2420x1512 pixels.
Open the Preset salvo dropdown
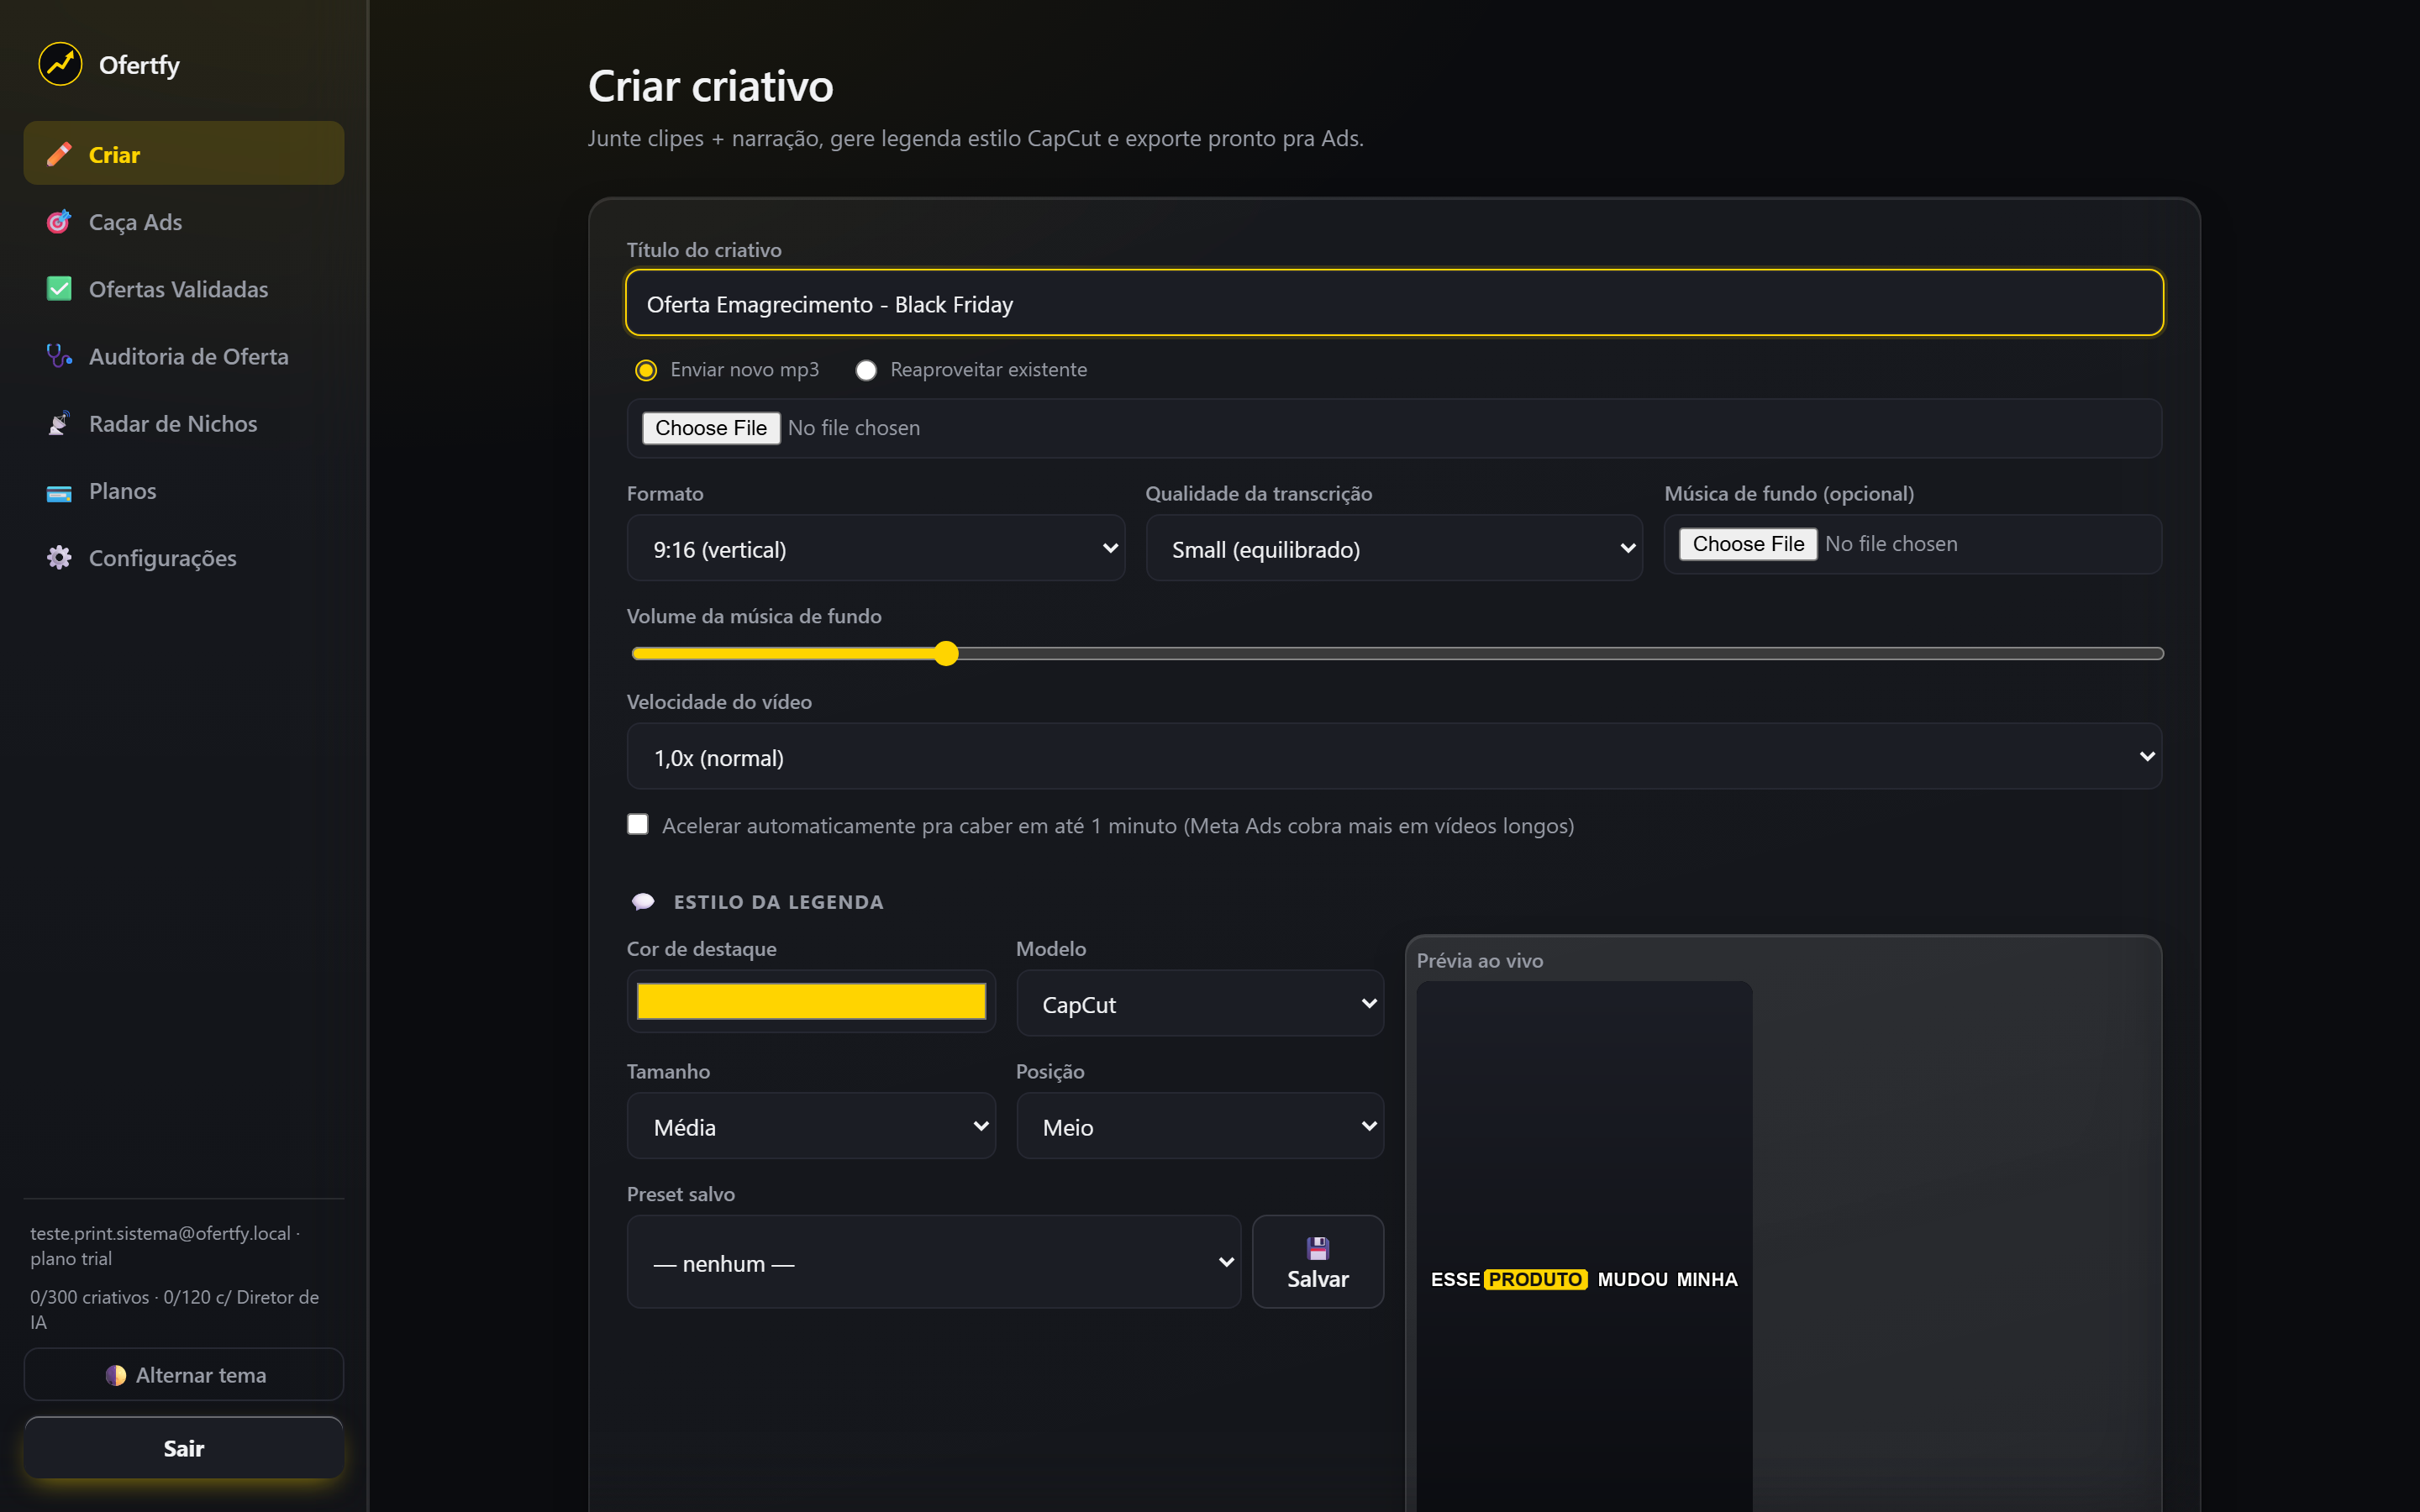coord(934,1262)
